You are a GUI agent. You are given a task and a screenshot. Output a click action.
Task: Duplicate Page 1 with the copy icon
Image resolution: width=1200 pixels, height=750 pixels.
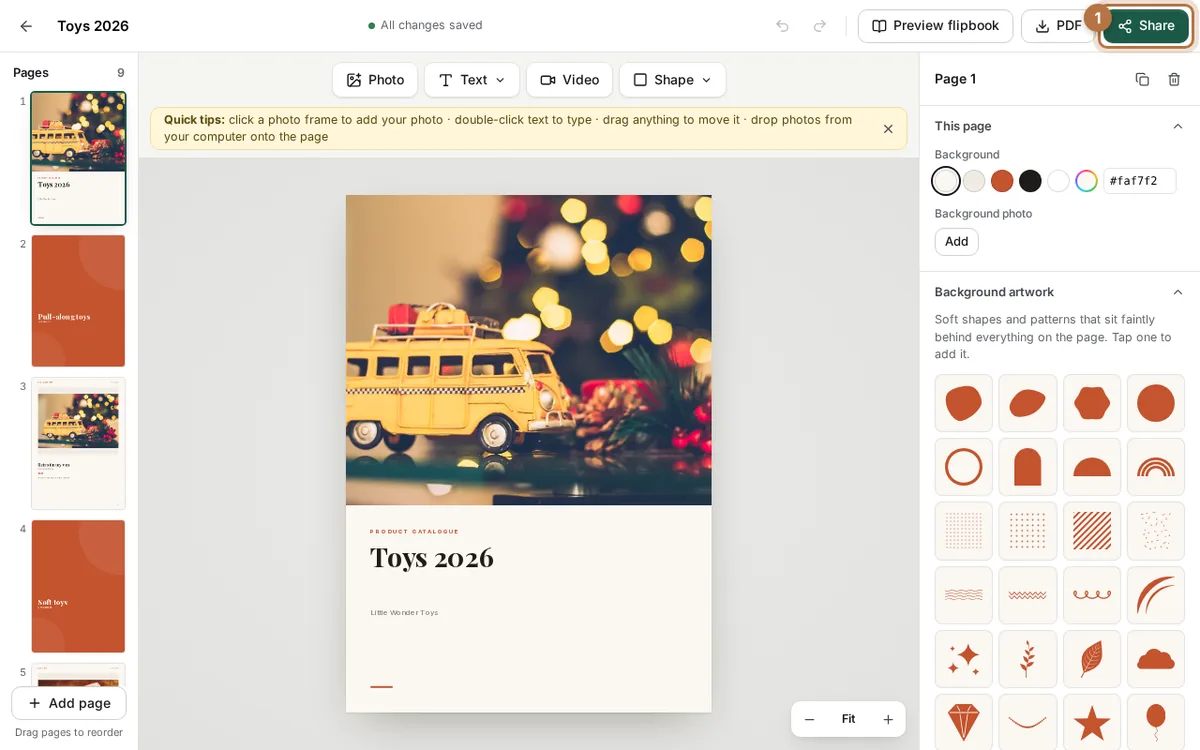coord(1142,79)
